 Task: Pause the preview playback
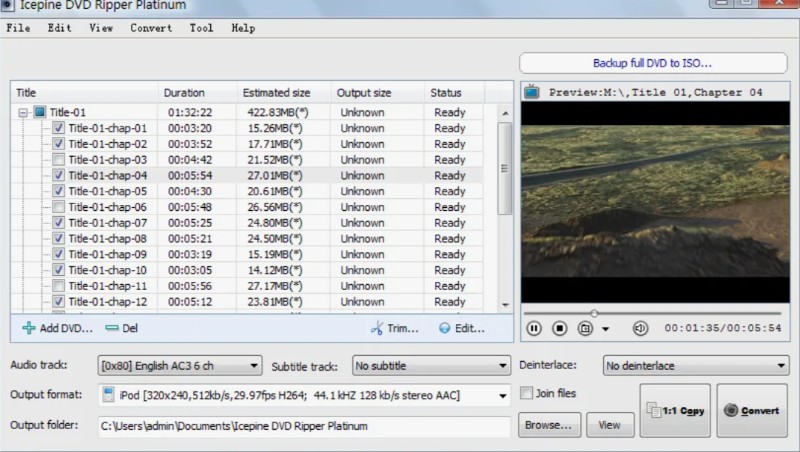(534, 328)
